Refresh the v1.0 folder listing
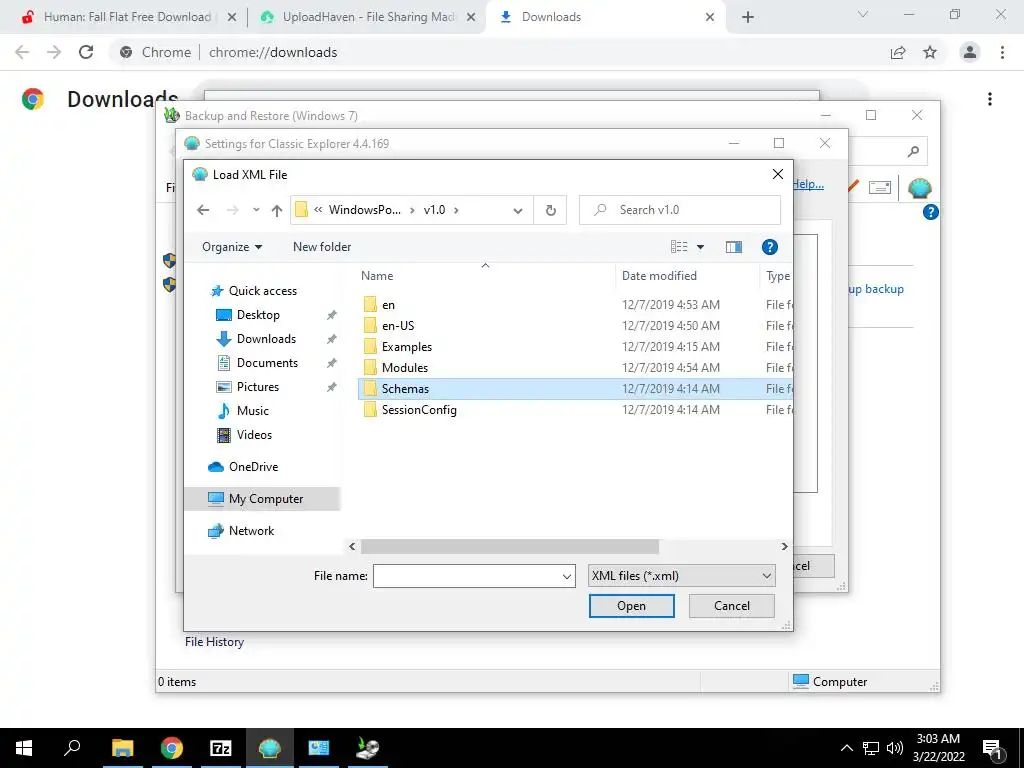Viewport: 1024px width, 768px height. pos(551,210)
